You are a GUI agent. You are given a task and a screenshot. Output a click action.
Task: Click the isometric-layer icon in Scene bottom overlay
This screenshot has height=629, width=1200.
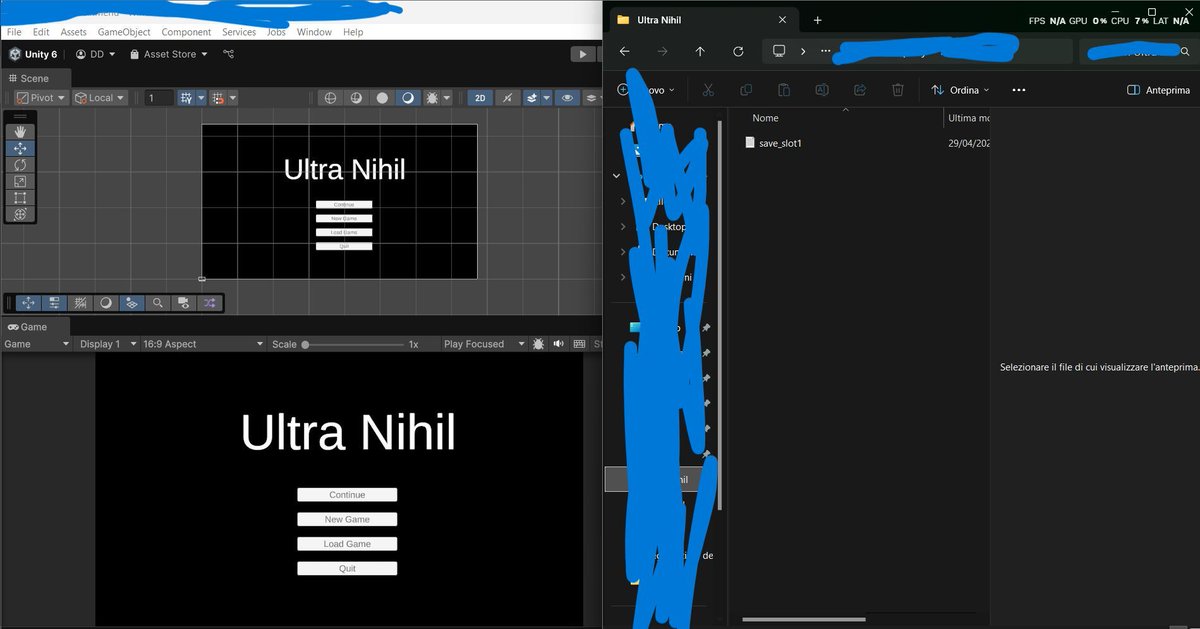pyautogui.click(x=132, y=303)
